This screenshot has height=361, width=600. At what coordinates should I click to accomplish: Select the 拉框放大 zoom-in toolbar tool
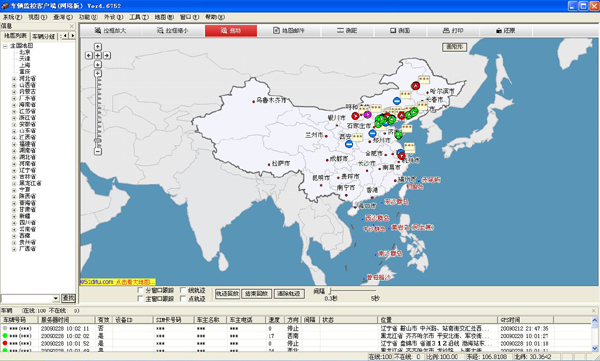[110, 31]
